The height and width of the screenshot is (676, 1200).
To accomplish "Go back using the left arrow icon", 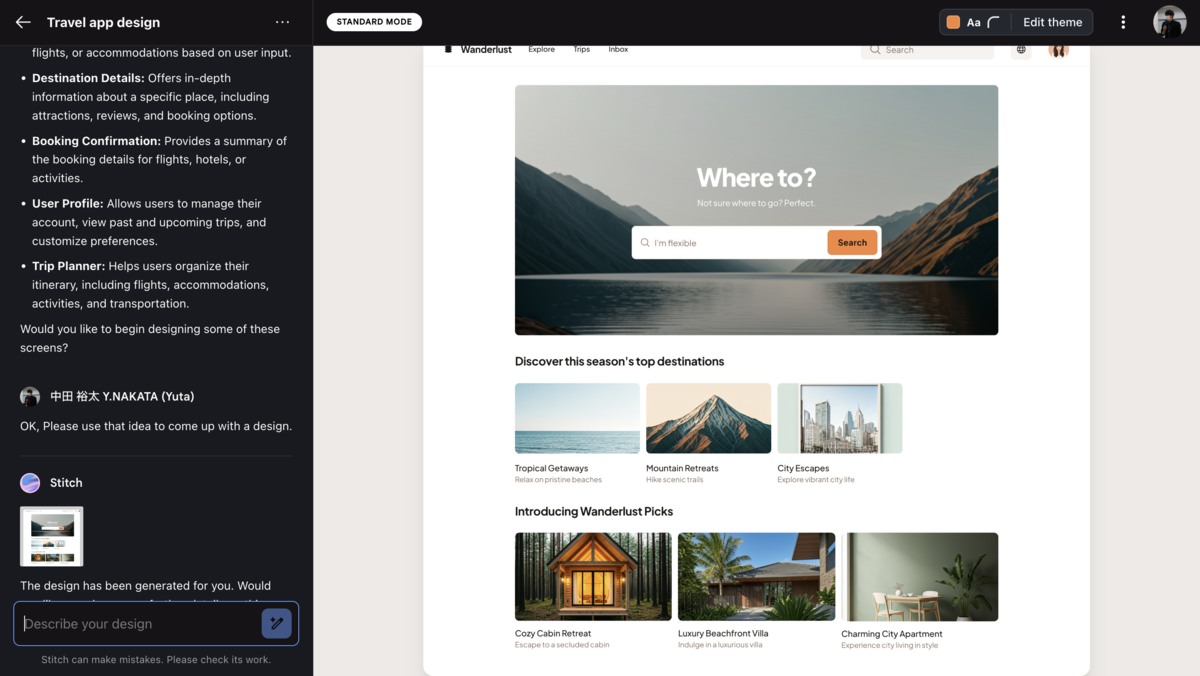I will coord(23,22).
